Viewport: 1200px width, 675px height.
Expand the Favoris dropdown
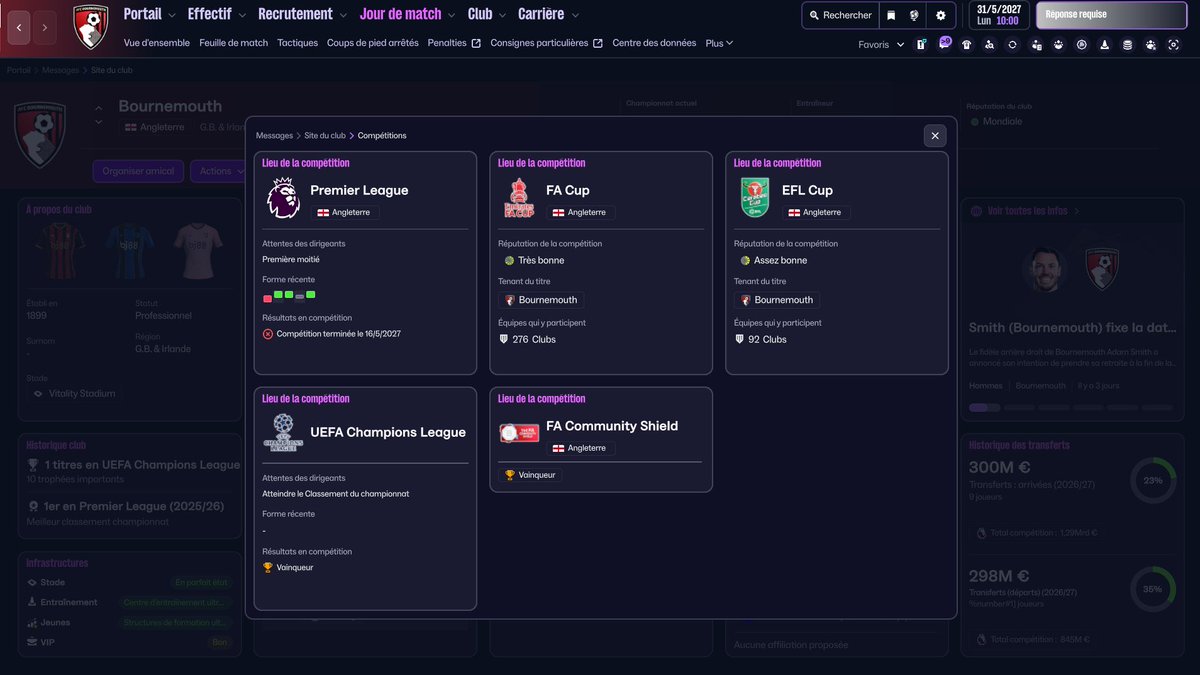click(x=881, y=44)
